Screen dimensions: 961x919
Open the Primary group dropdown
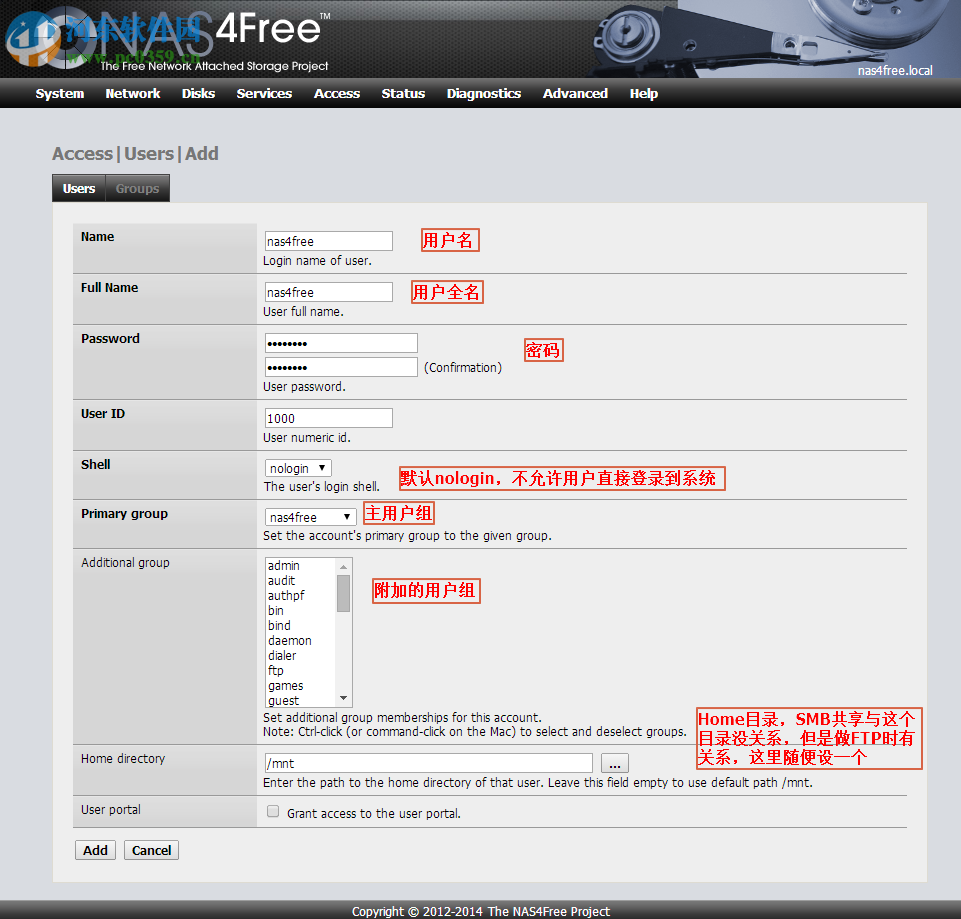click(310, 517)
